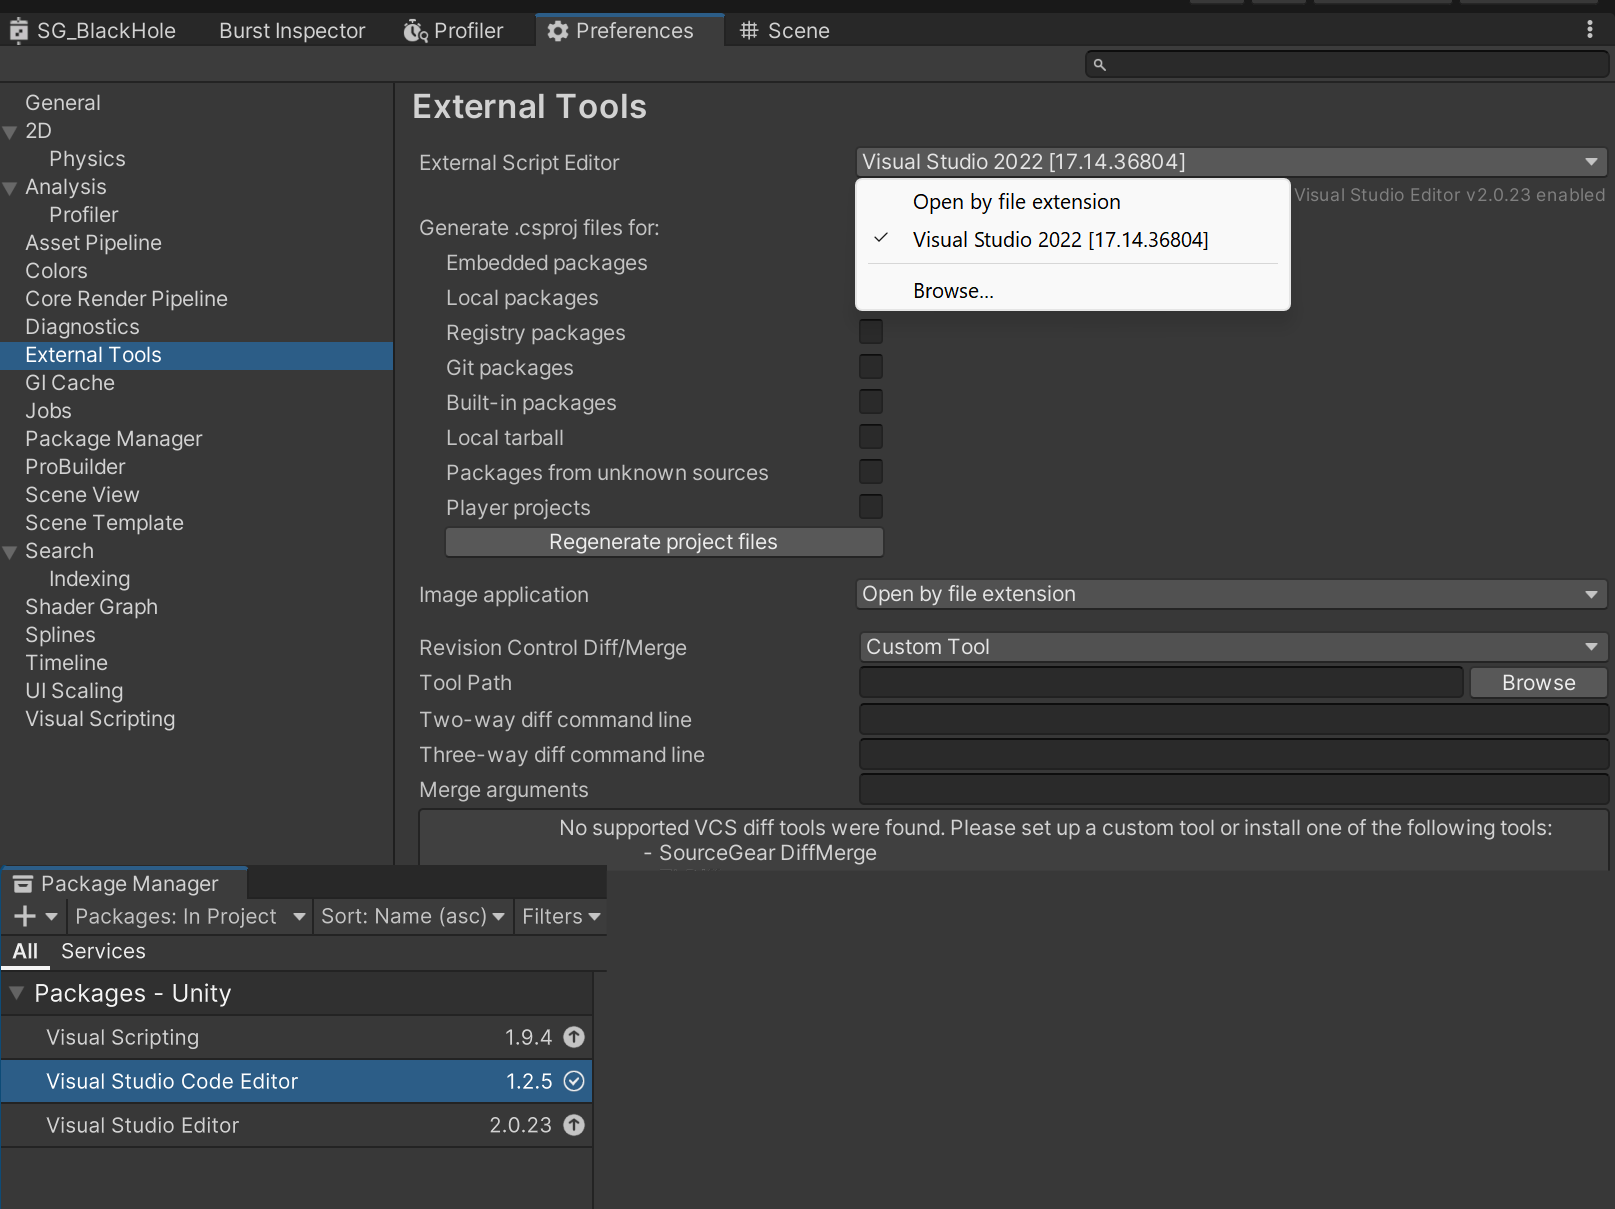Open the External Script Editor dropdown
This screenshot has width=1615, height=1209.
(1232, 162)
